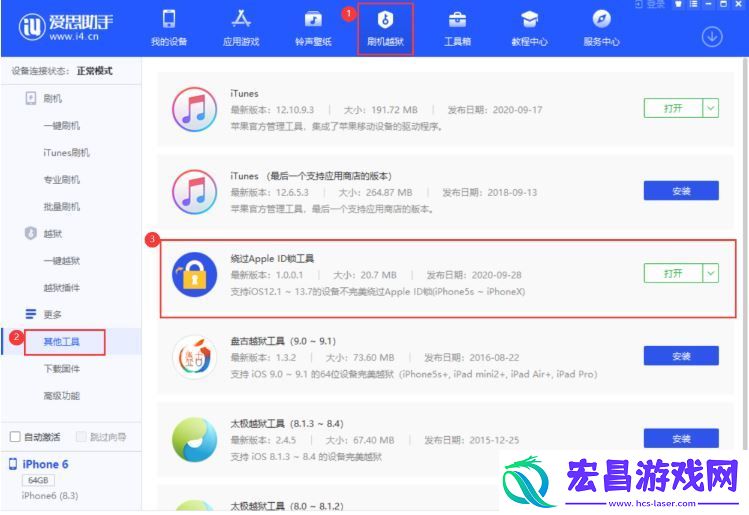Click the 盘古越狱工具 app icon
Screen dimensions: 749x515
pos(194,357)
